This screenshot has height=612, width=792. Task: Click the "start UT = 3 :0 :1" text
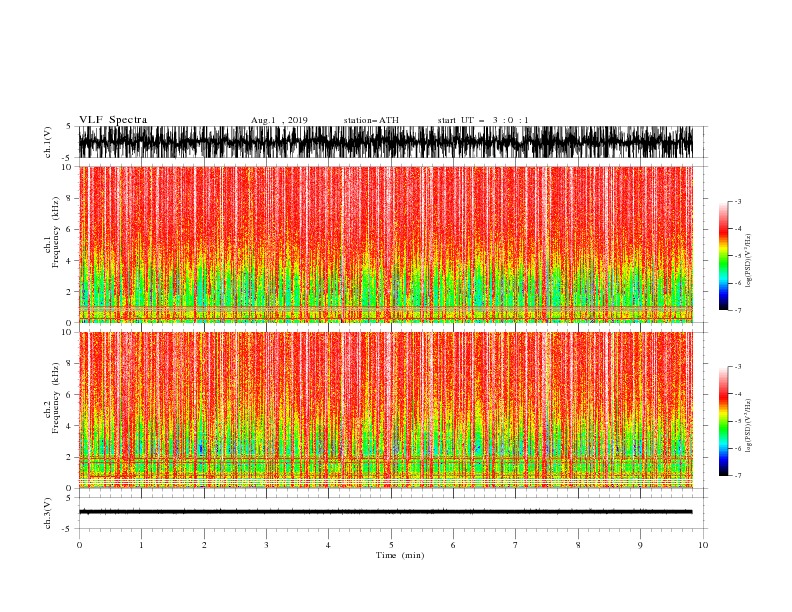tap(483, 120)
